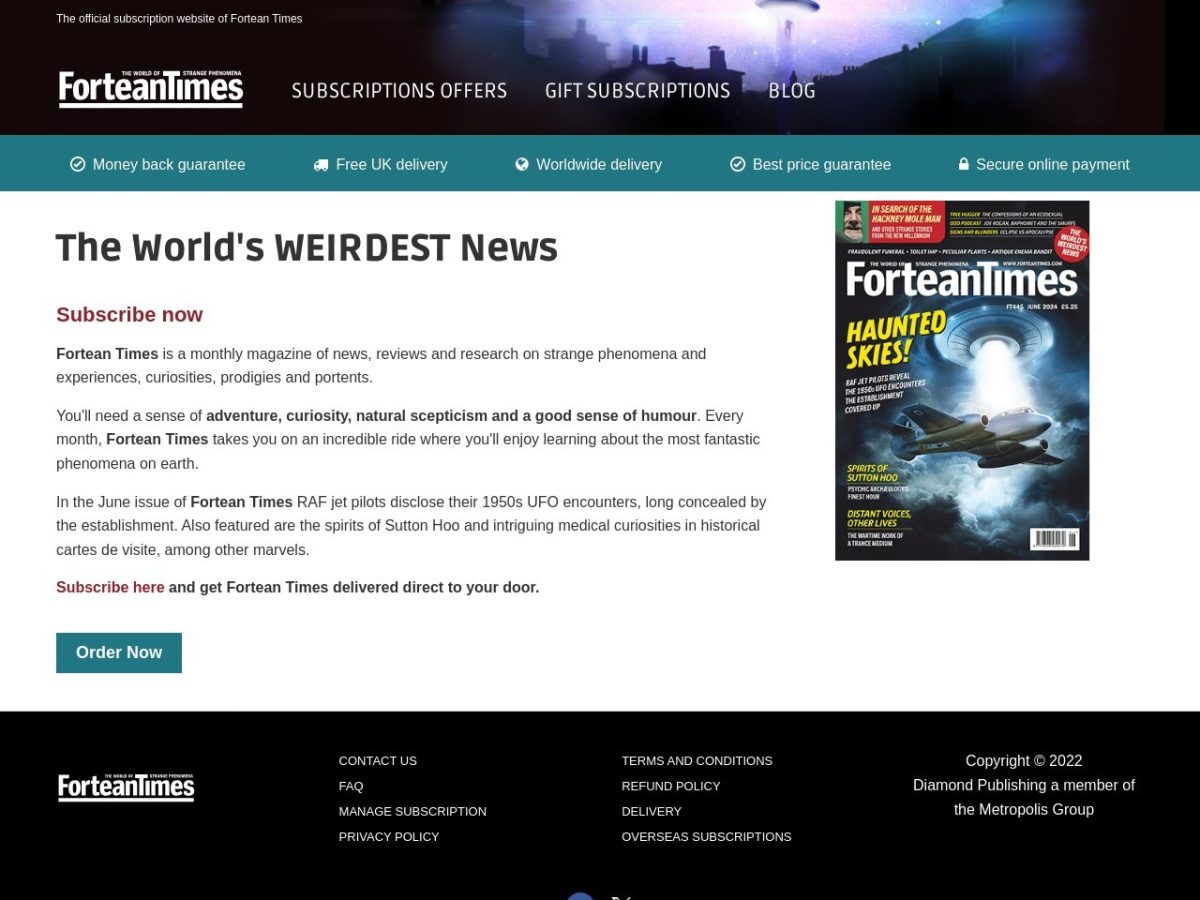Viewport: 1200px width, 900px height.
Task: Click 'The official subscription website of Fortean Times' text
Action: click(179, 18)
